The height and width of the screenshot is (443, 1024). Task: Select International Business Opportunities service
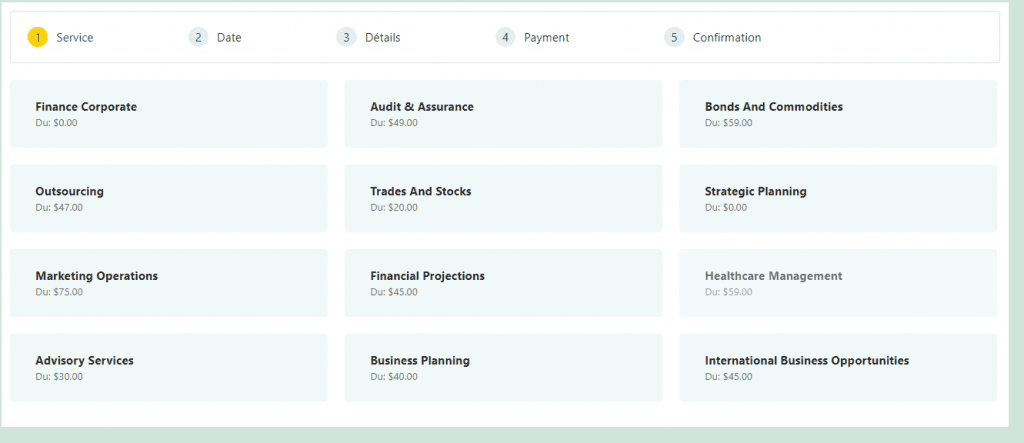(x=837, y=367)
